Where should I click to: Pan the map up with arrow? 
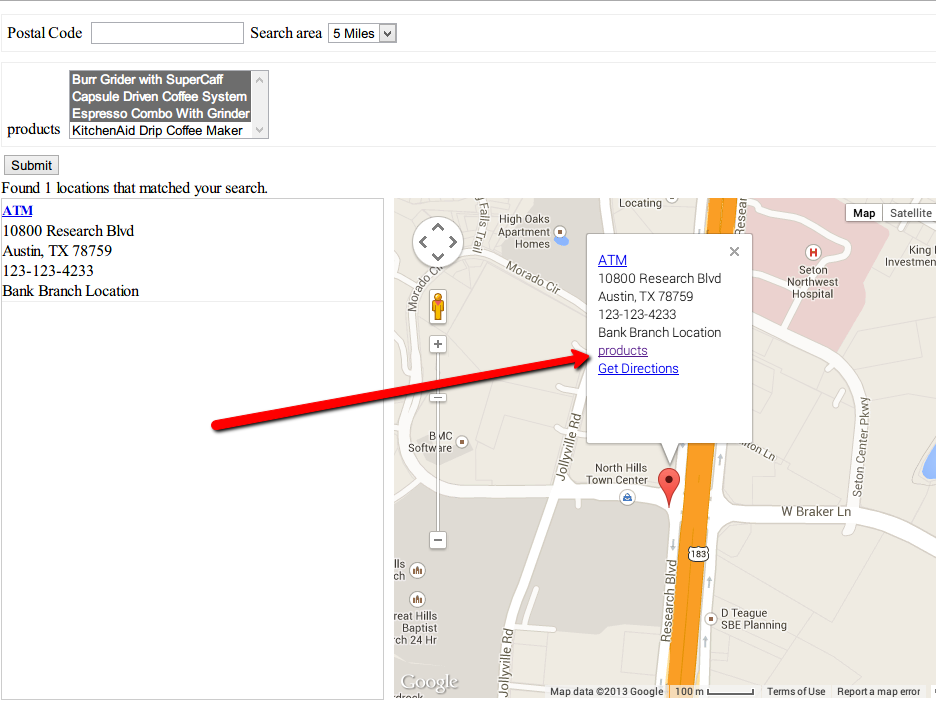tap(438, 227)
